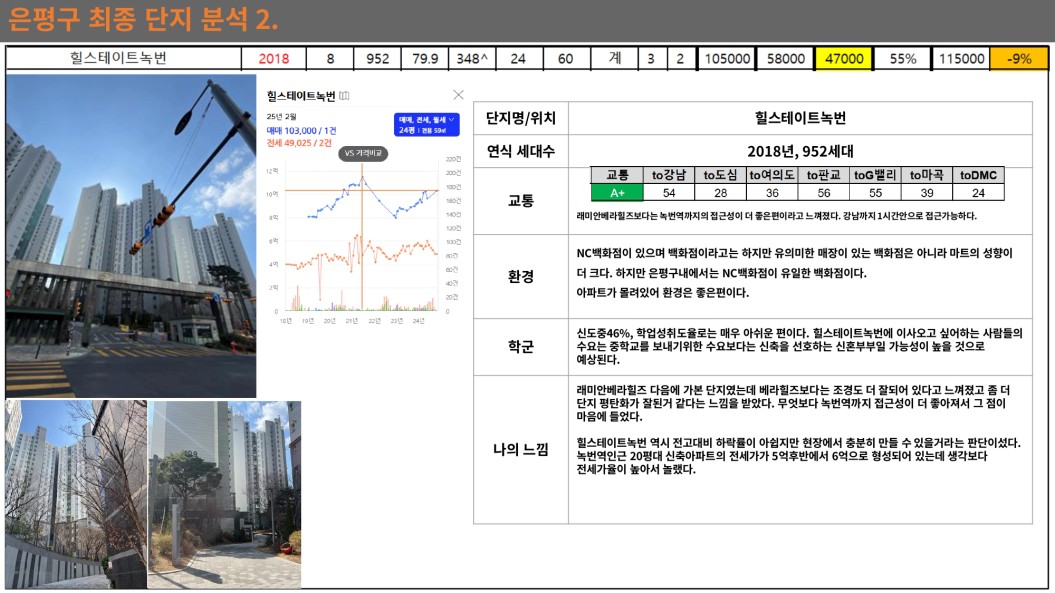Click the line 아파트가 몰려있어 환경은 좋은편이다.
Screen dimensions: 1055x593
point(663,293)
